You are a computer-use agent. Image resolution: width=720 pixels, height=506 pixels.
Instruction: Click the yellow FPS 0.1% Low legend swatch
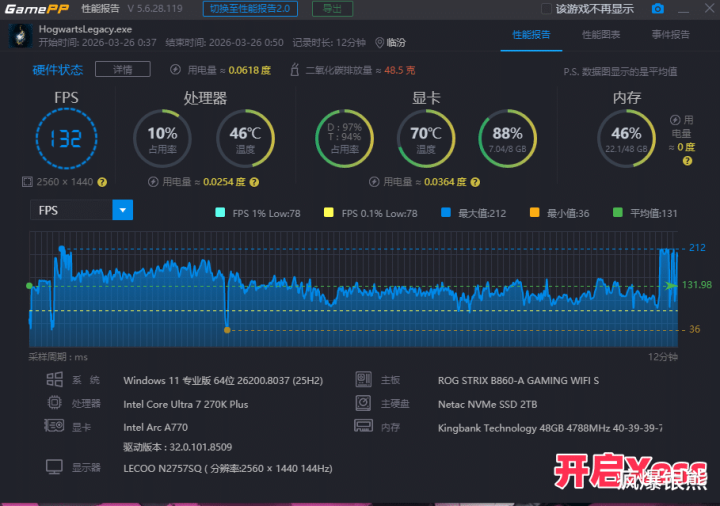(328, 213)
